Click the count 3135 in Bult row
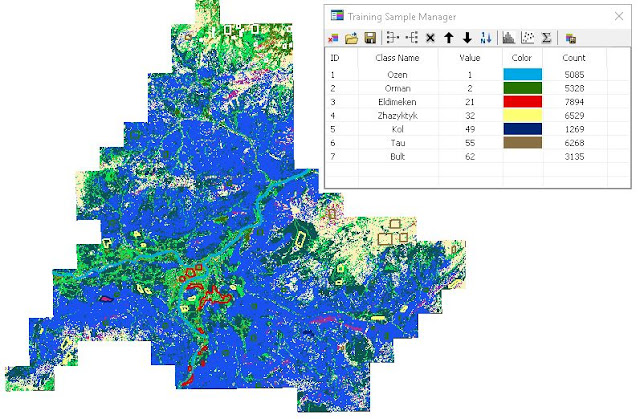 tap(574, 156)
